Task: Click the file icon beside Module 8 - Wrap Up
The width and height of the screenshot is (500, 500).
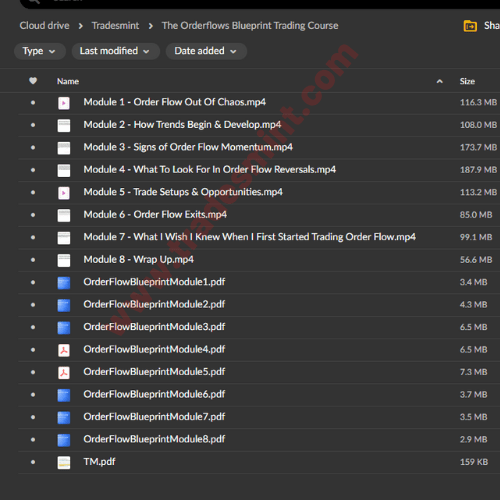Action: [64, 260]
